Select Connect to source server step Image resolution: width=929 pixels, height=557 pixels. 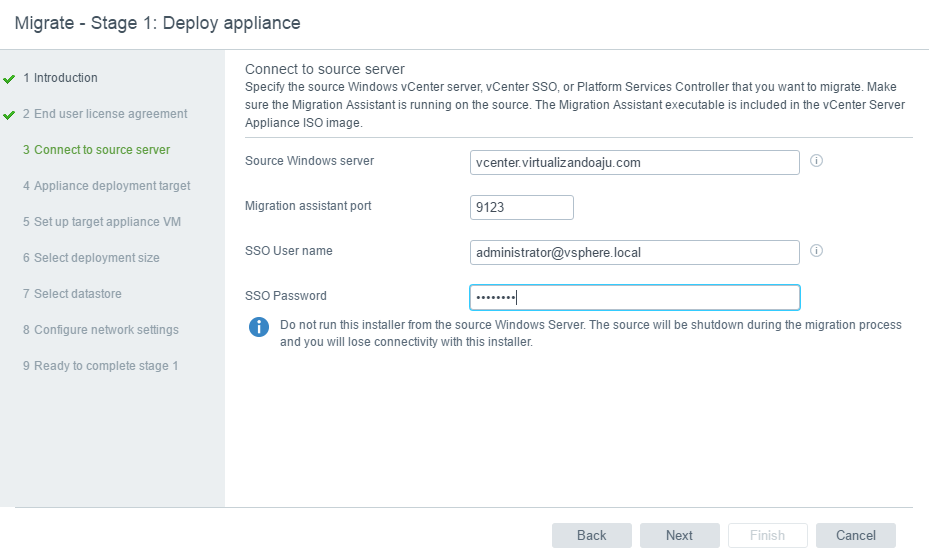click(96, 150)
